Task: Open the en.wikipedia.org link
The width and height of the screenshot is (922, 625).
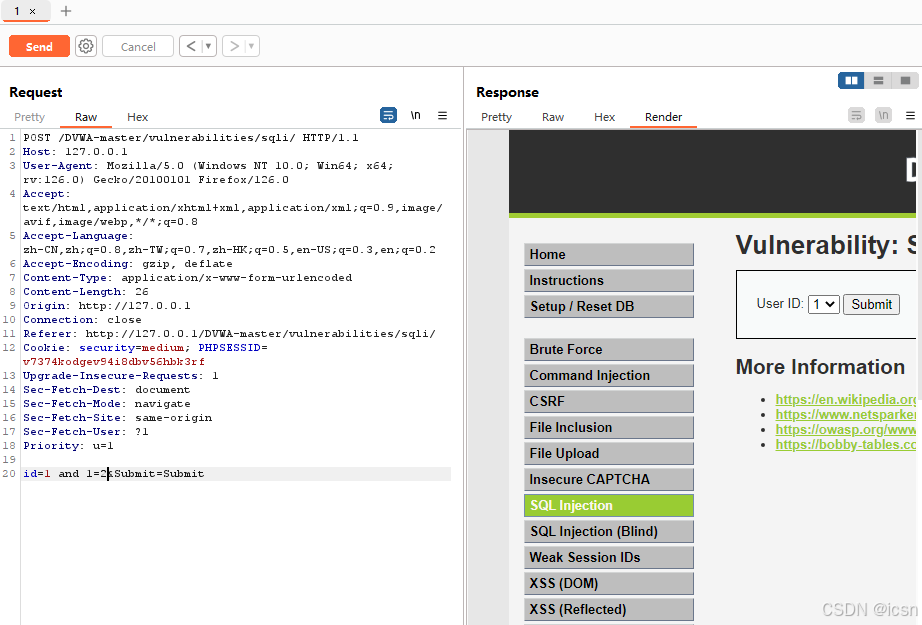Action: 846,399
